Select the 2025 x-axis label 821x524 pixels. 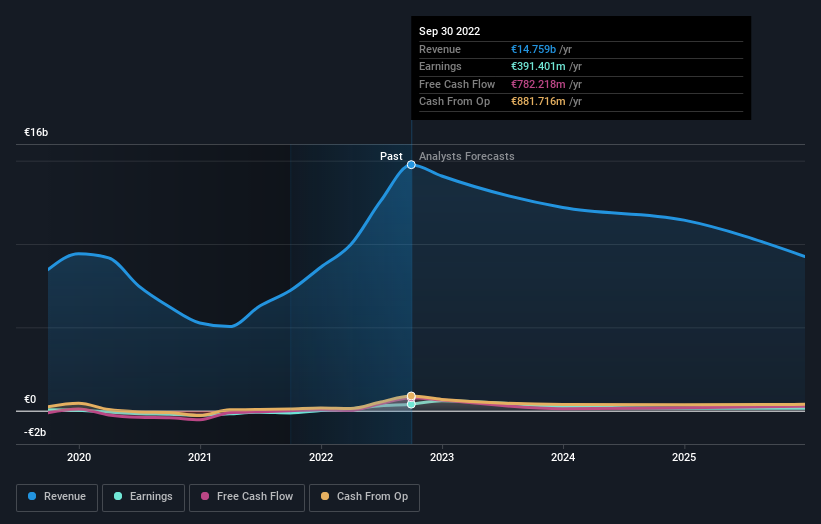(684, 457)
